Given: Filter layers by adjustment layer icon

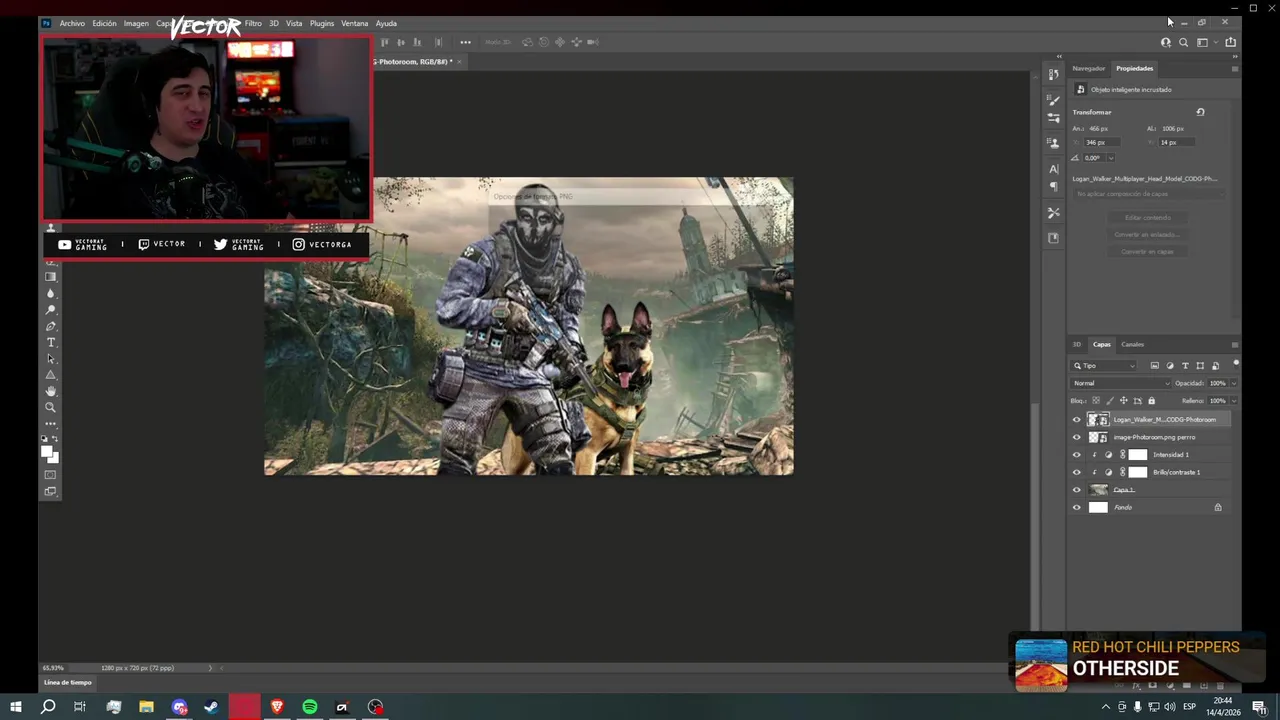Looking at the screenshot, I should pos(1170,366).
